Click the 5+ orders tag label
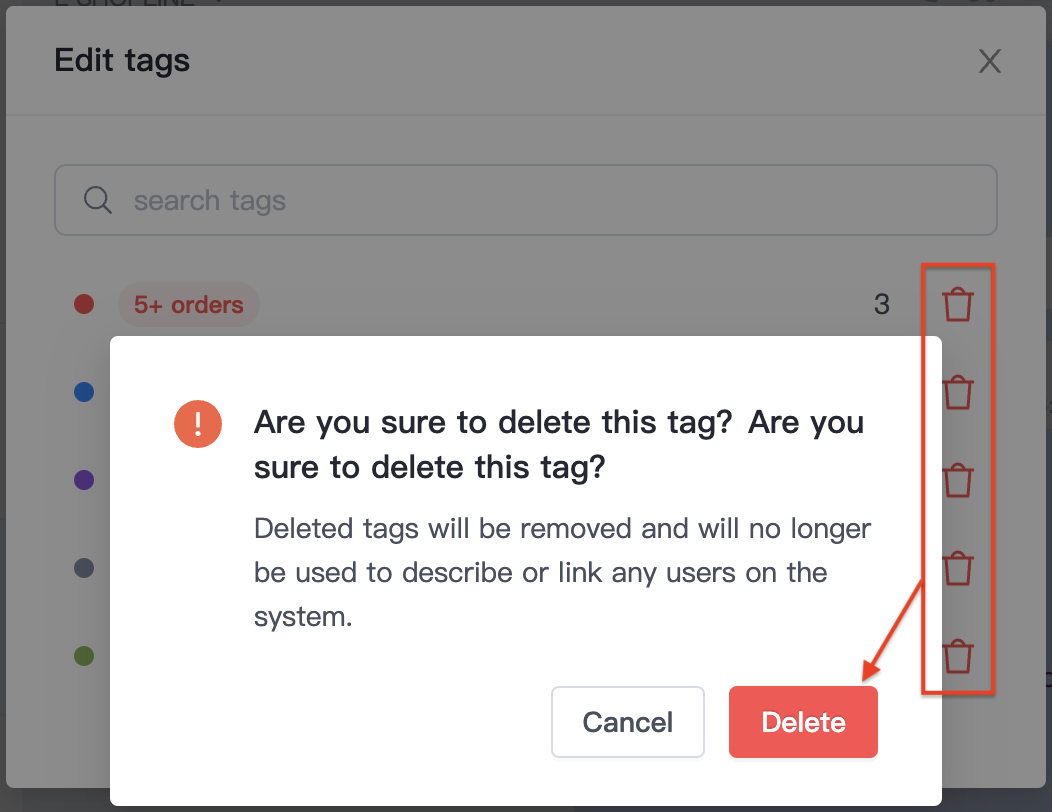The height and width of the screenshot is (812, 1052). pos(189,305)
